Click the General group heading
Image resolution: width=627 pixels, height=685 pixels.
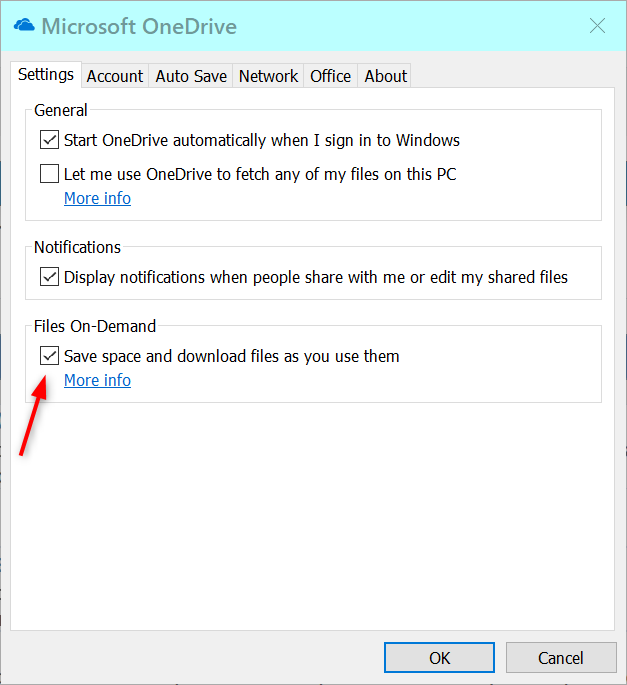point(61,110)
